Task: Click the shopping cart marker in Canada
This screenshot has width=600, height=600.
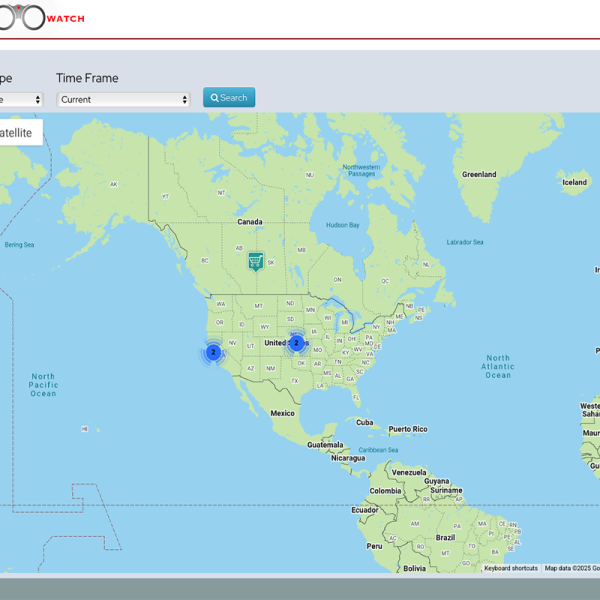Action: pos(256,261)
